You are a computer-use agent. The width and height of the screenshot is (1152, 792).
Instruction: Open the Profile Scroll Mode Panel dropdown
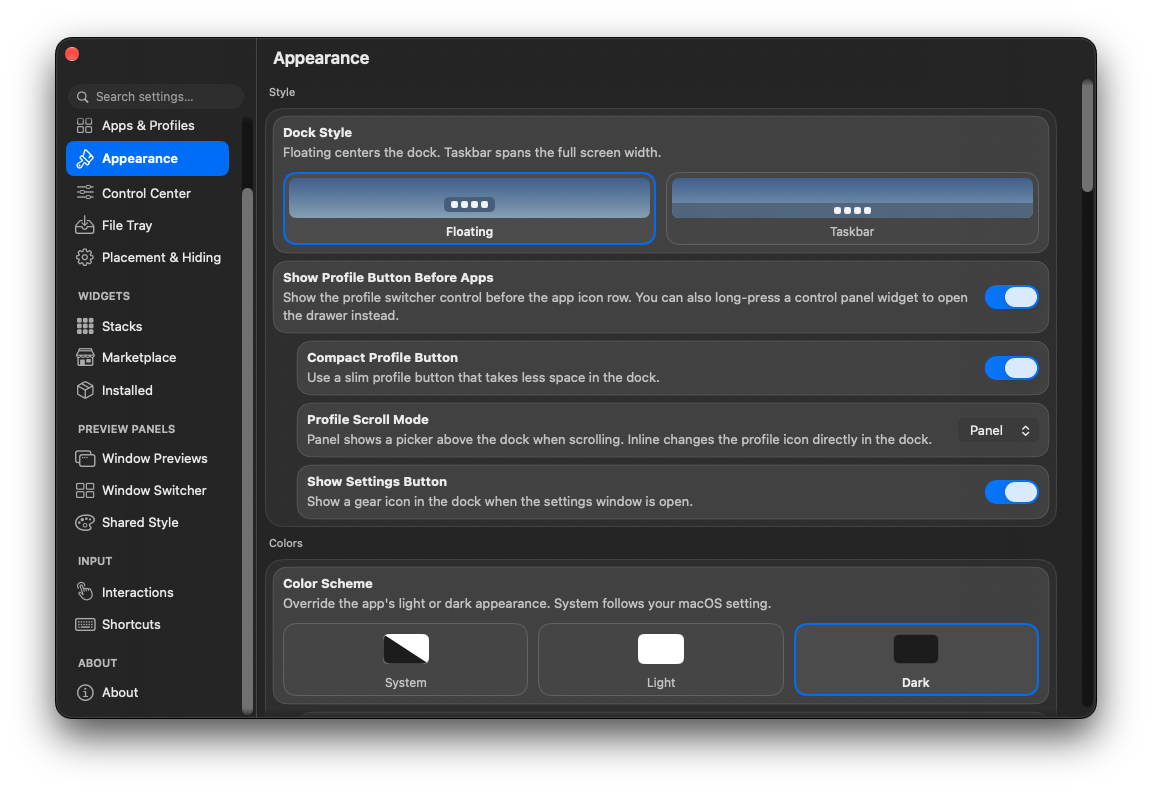998,431
